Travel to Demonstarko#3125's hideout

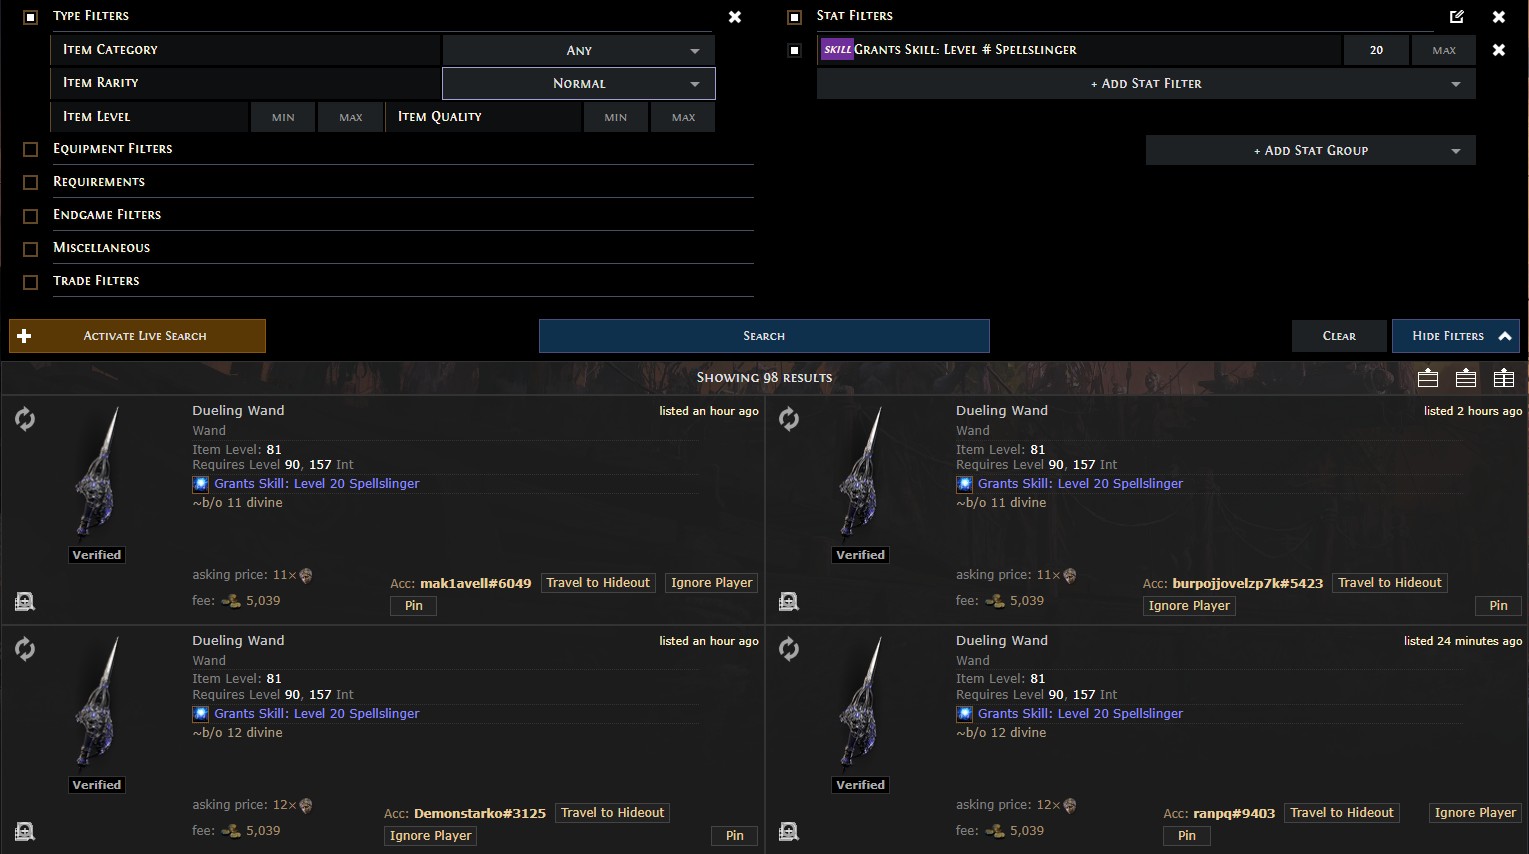612,813
